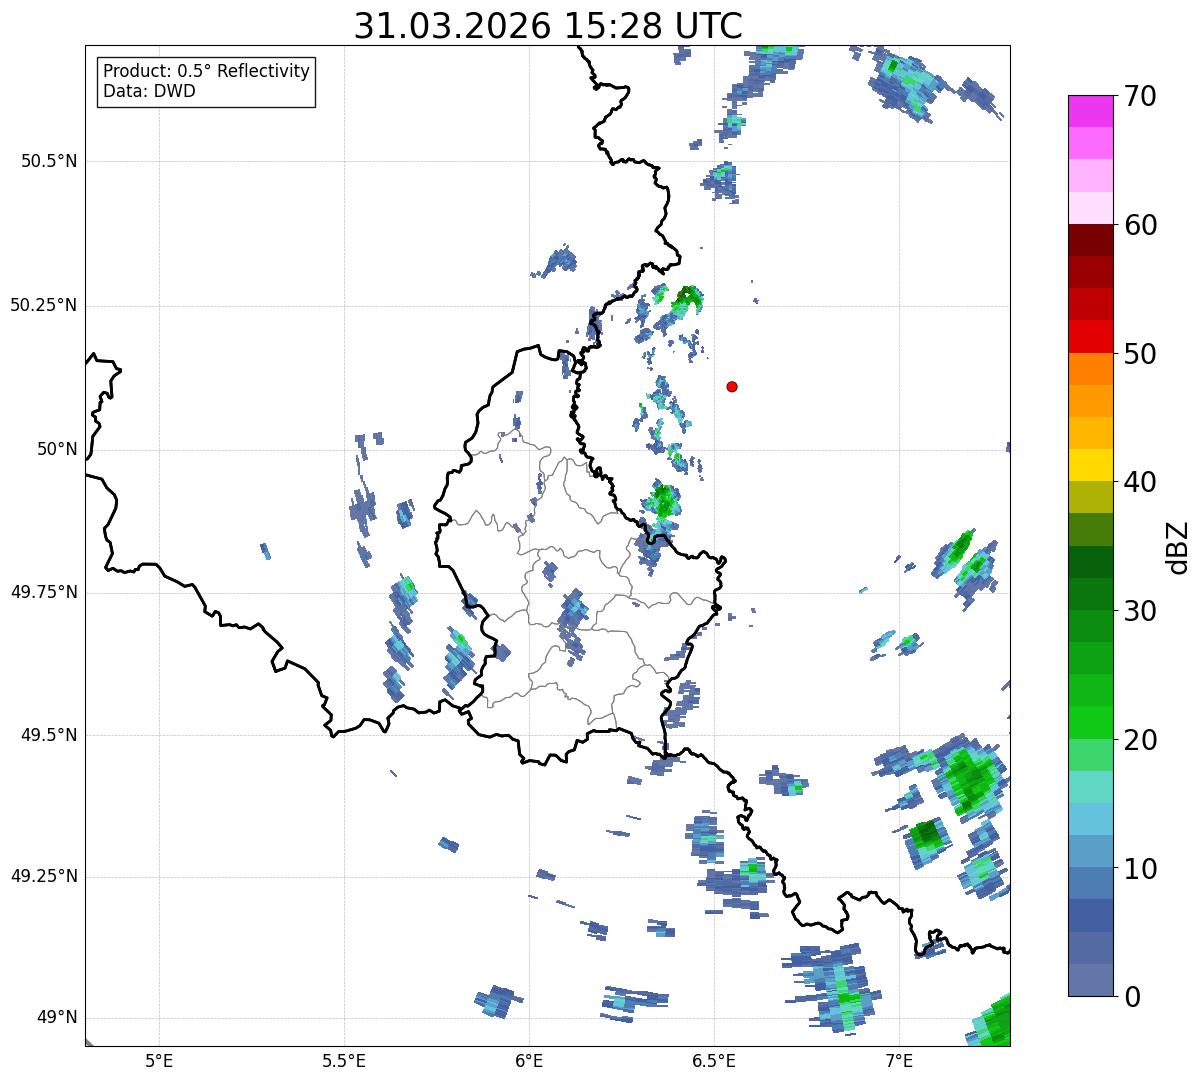Viewport: 1202px width, 1081px height.
Task: Click the 49°N latitude label
Action: click(x=57, y=1018)
